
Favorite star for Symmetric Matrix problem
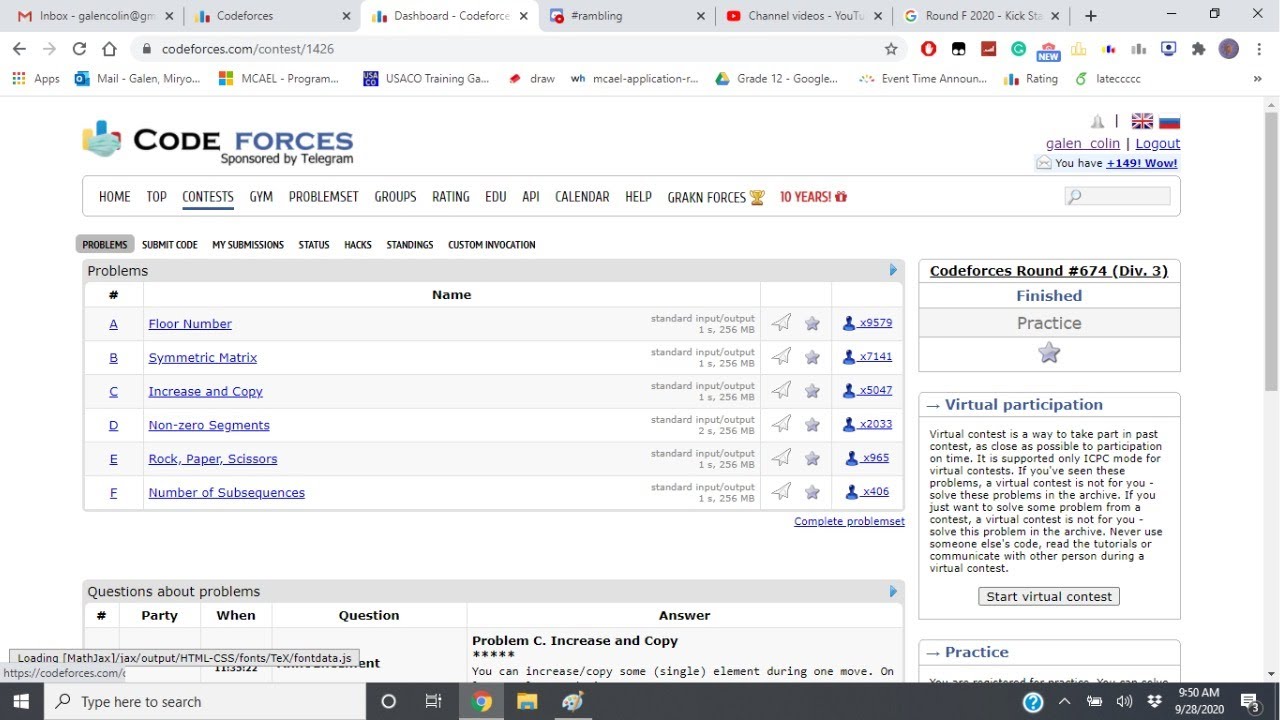click(x=812, y=357)
